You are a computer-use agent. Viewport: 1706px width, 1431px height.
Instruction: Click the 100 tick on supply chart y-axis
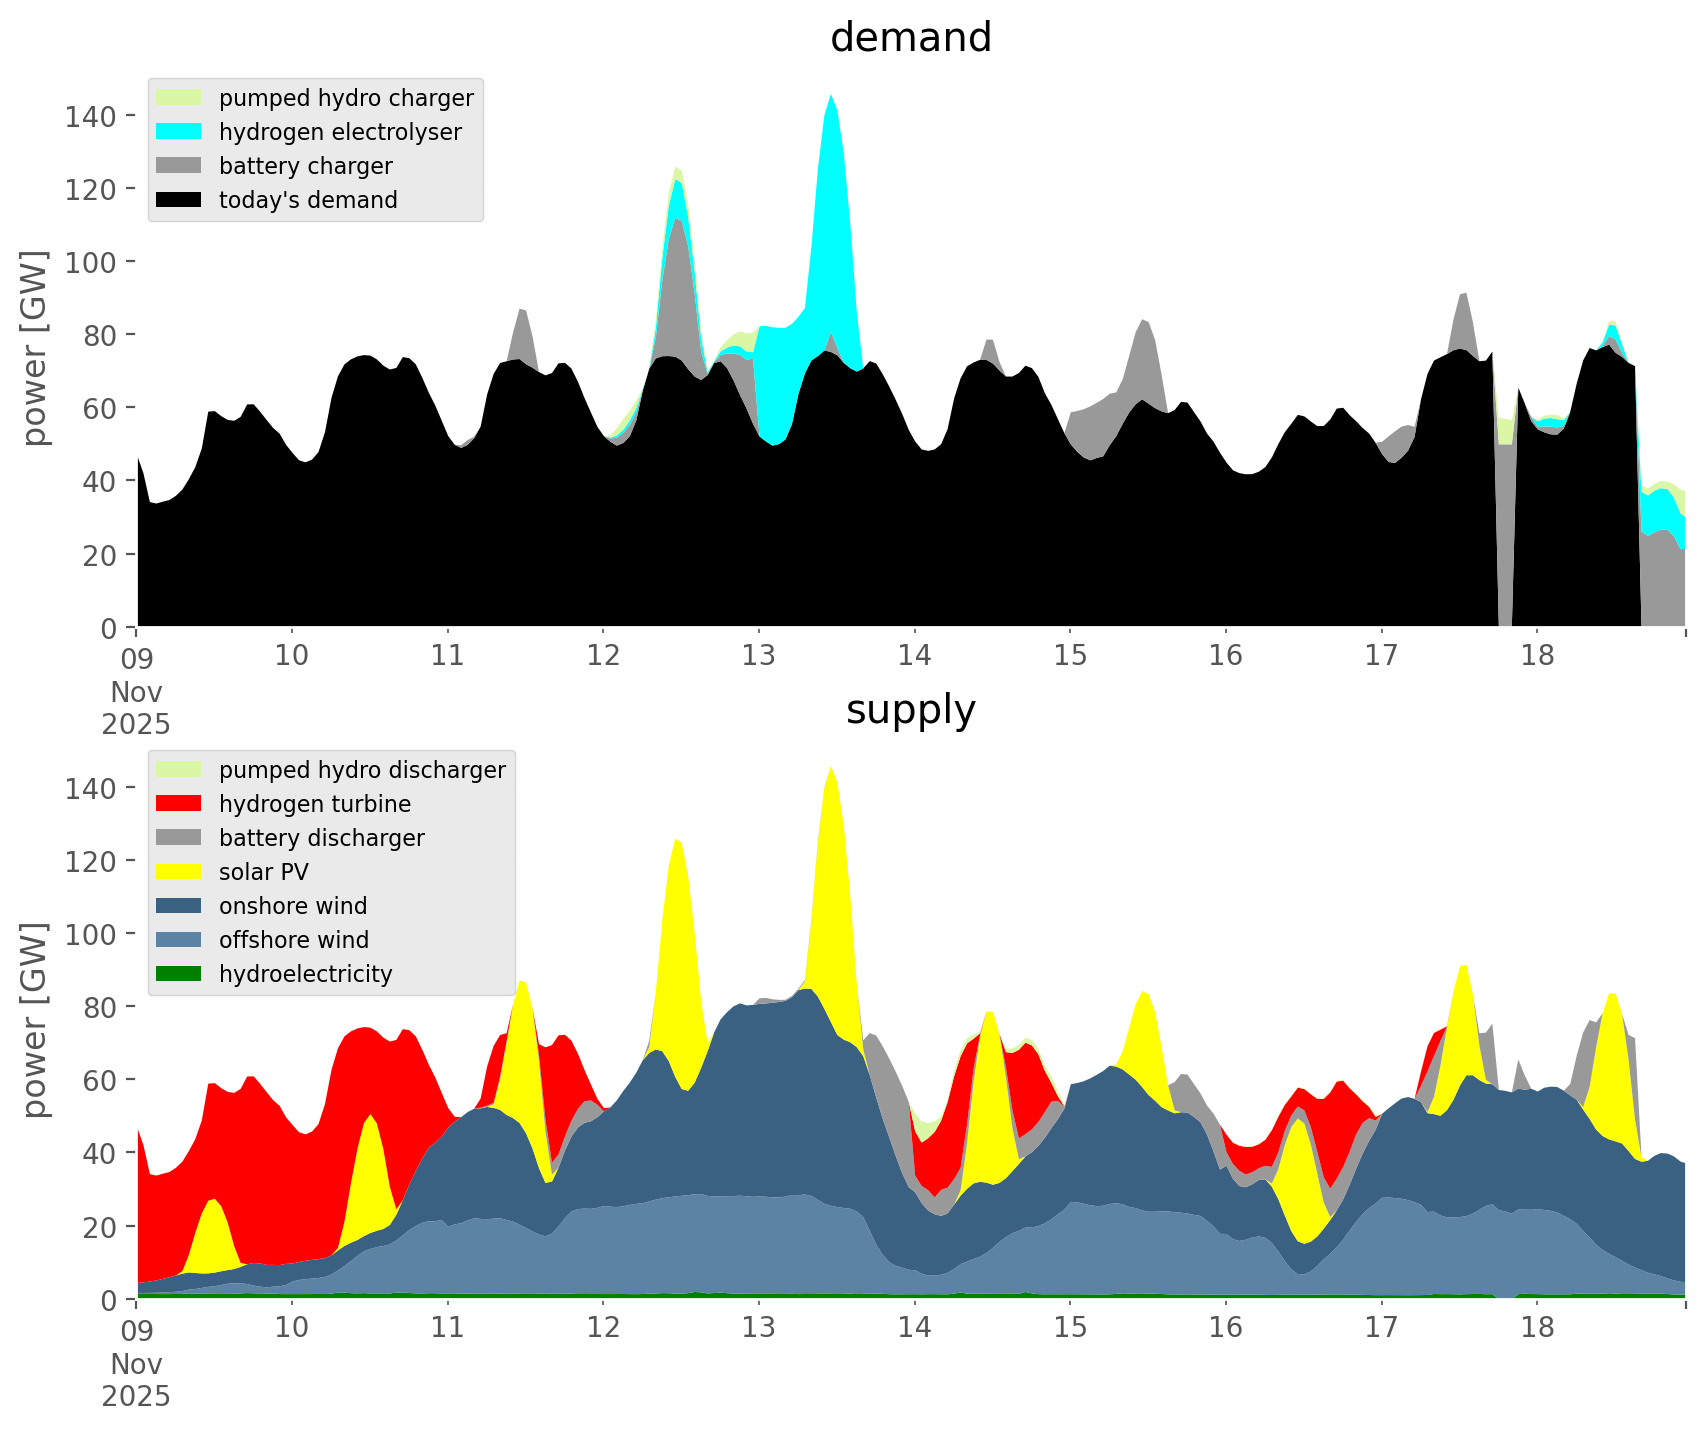tap(90, 934)
